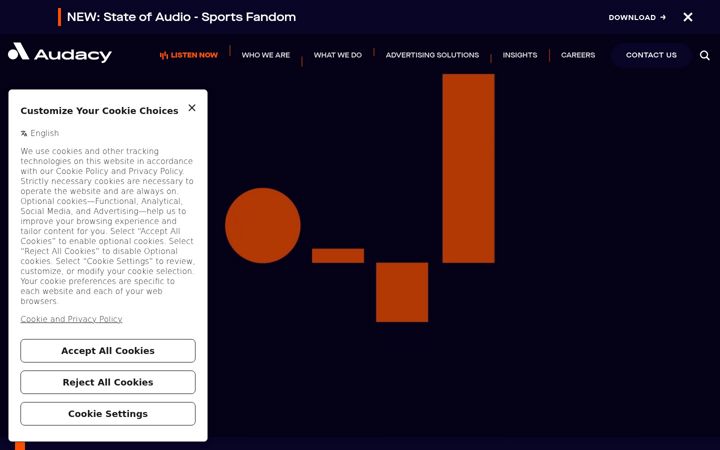The image size is (720, 450).
Task: Click 'Customize Your Cookie Choices' heading
Action: click(99, 111)
